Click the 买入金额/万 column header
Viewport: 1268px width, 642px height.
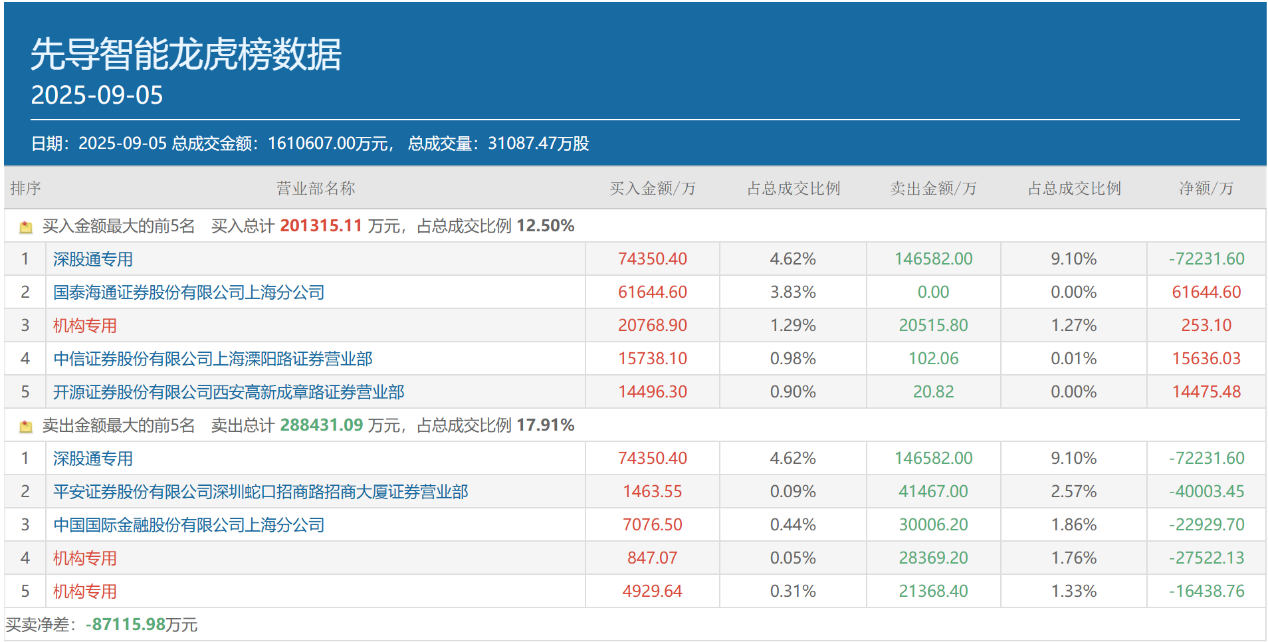(653, 188)
